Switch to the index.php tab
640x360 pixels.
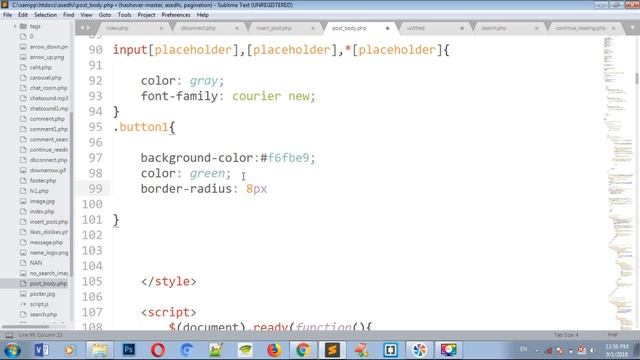[117, 28]
